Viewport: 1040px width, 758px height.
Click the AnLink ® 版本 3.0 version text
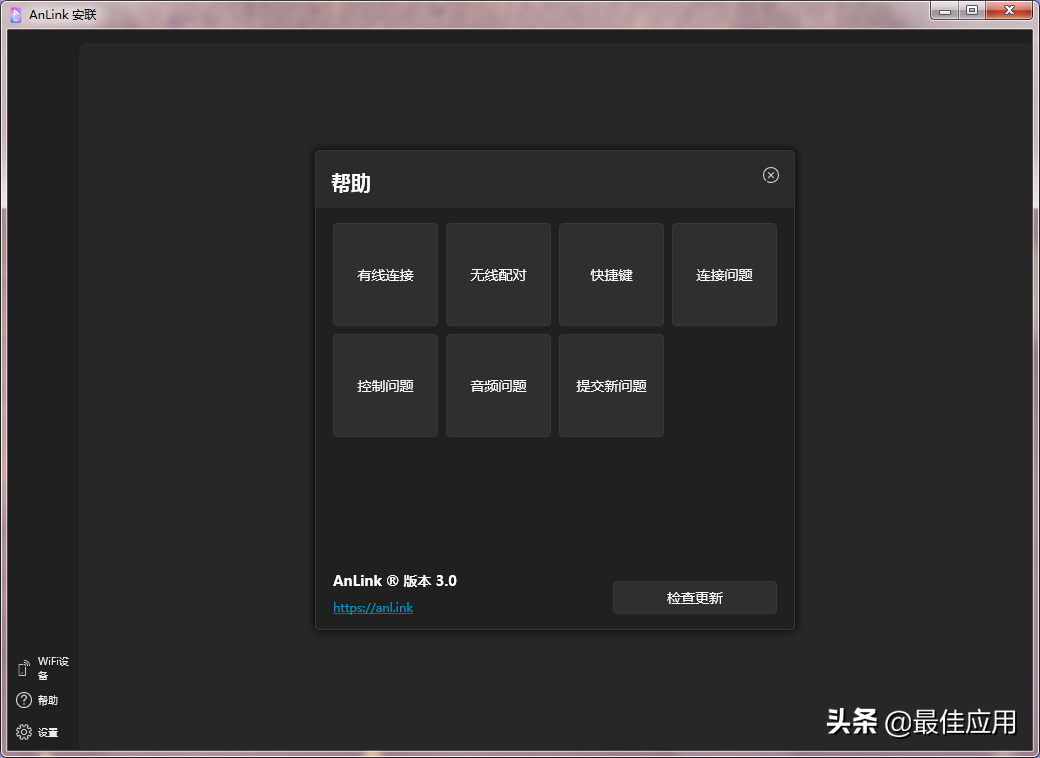398,580
